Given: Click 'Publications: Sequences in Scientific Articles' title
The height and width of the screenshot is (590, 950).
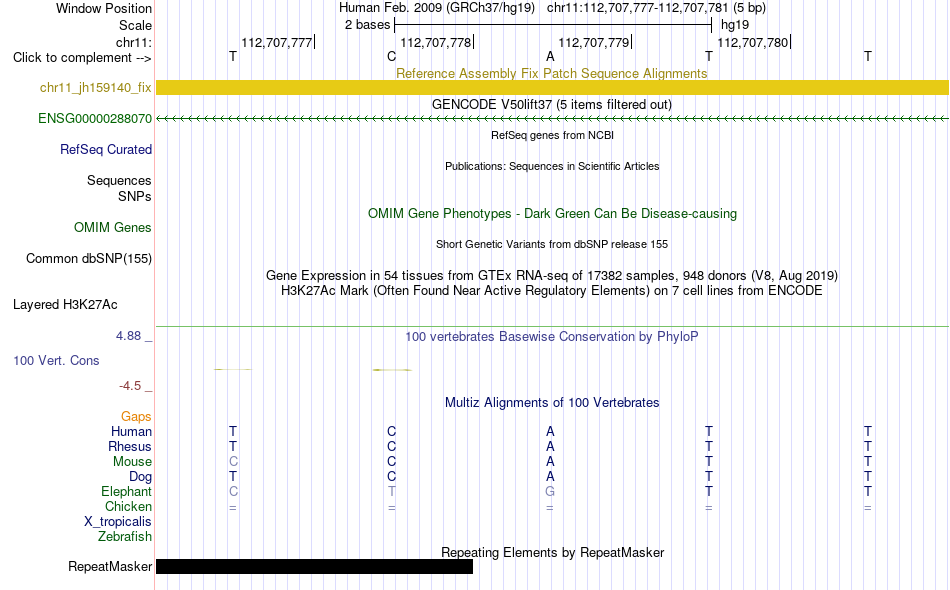Looking at the screenshot, I should pyautogui.click(x=552, y=167).
